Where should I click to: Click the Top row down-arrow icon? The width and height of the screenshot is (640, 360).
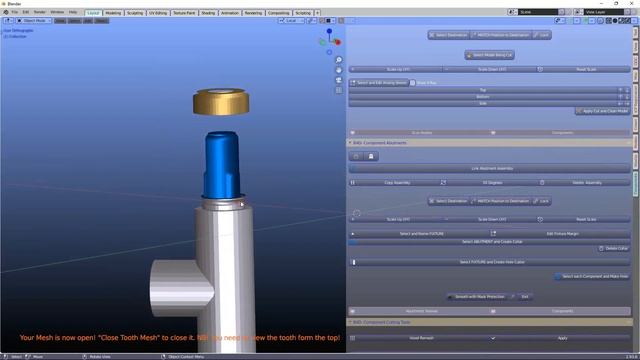pyautogui.click(x=627, y=90)
